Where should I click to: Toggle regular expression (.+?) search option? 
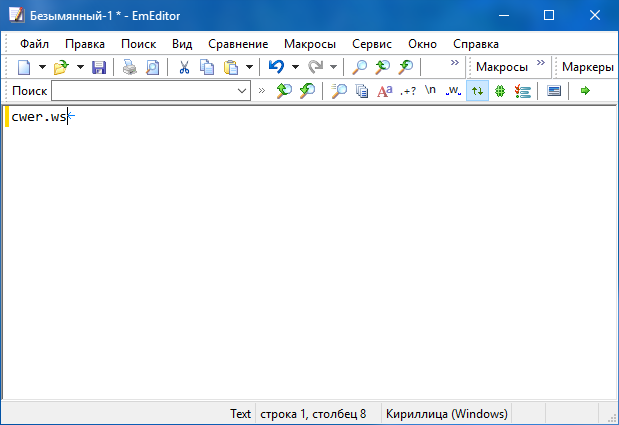(x=408, y=91)
